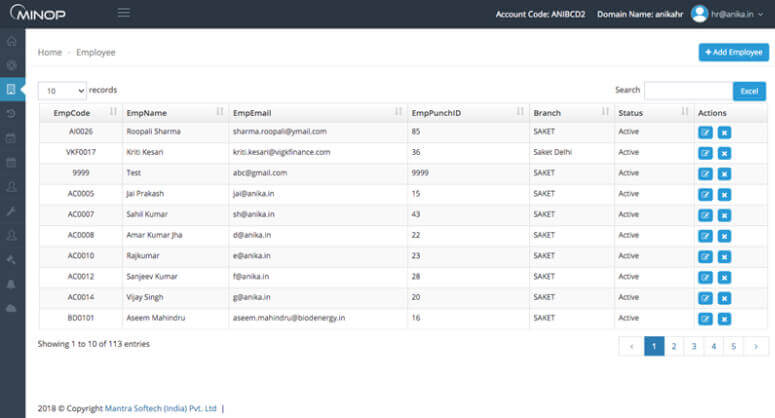Image resolution: width=775 pixels, height=418 pixels.
Task: Edit employee Roopali Sharma's record
Action: pyautogui.click(x=705, y=131)
